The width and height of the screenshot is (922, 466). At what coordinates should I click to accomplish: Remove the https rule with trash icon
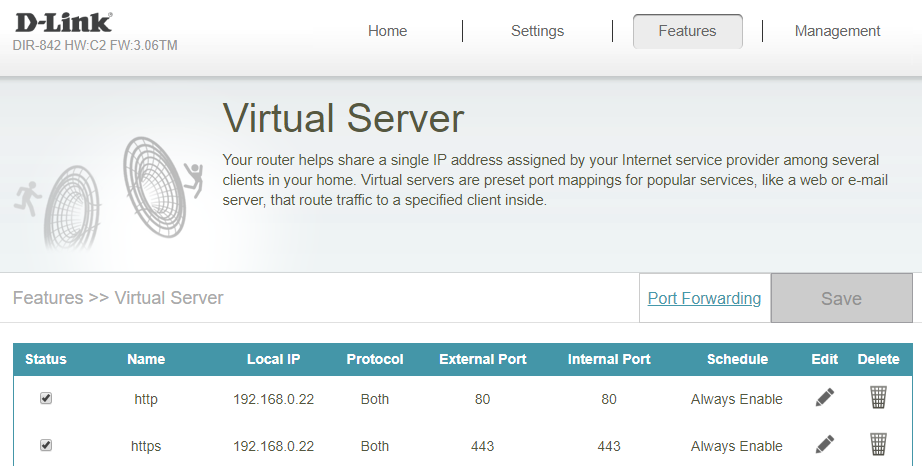point(877,444)
